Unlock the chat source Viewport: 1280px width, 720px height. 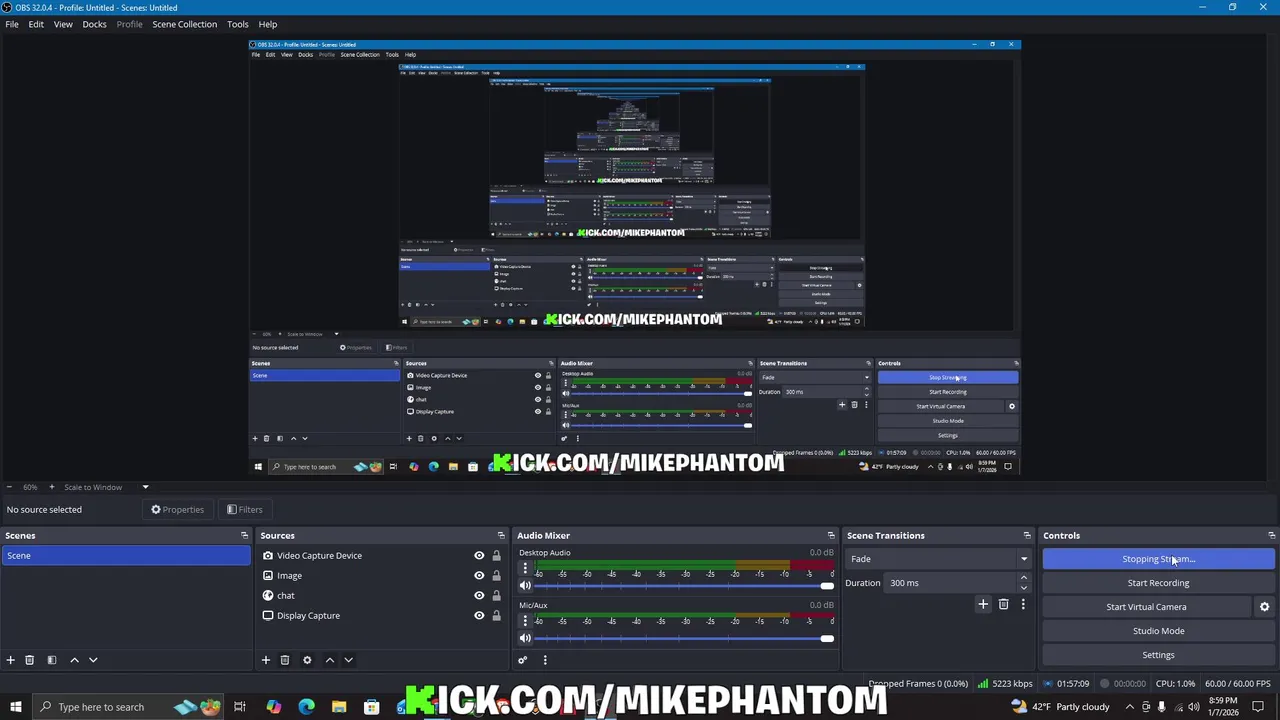(x=496, y=596)
